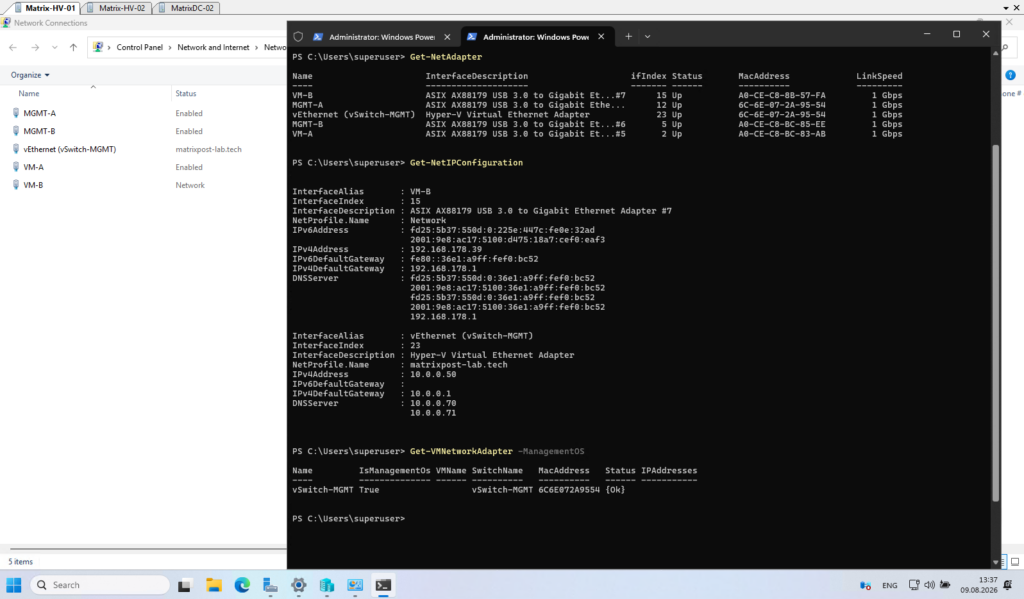
Task: Click the MAC address 6C6E072A9554
Action: [569, 489]
